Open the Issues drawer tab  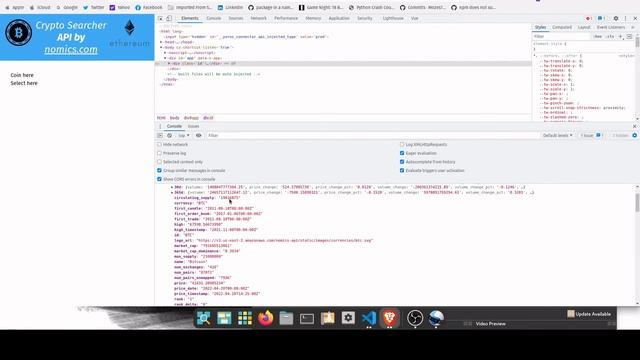193,127
